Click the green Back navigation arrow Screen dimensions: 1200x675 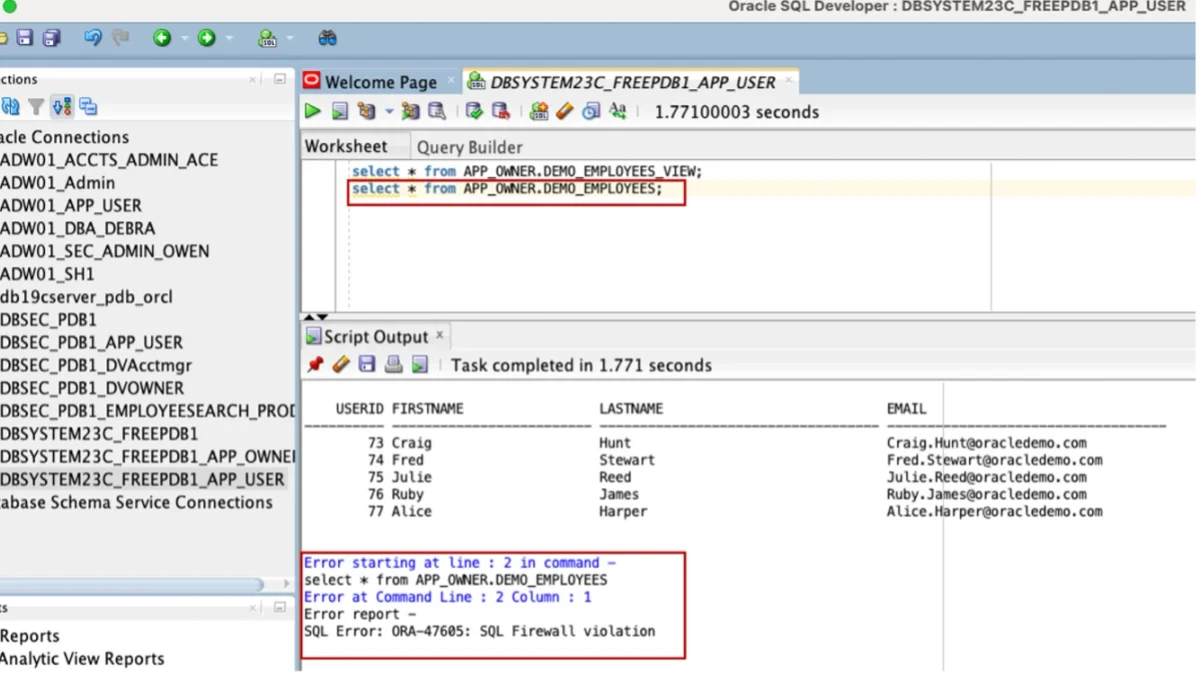[162, 38]
